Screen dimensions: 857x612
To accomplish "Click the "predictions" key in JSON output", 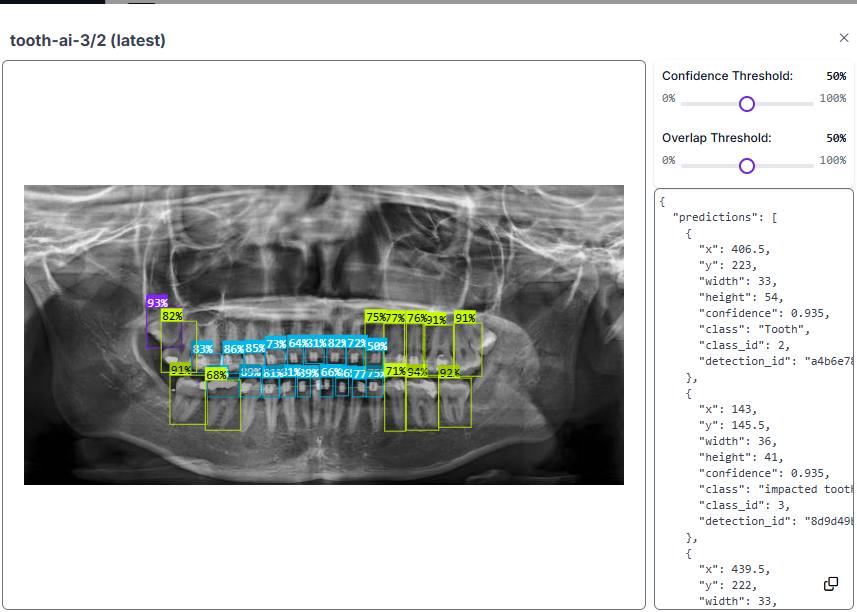I will (x=721, y=217).
